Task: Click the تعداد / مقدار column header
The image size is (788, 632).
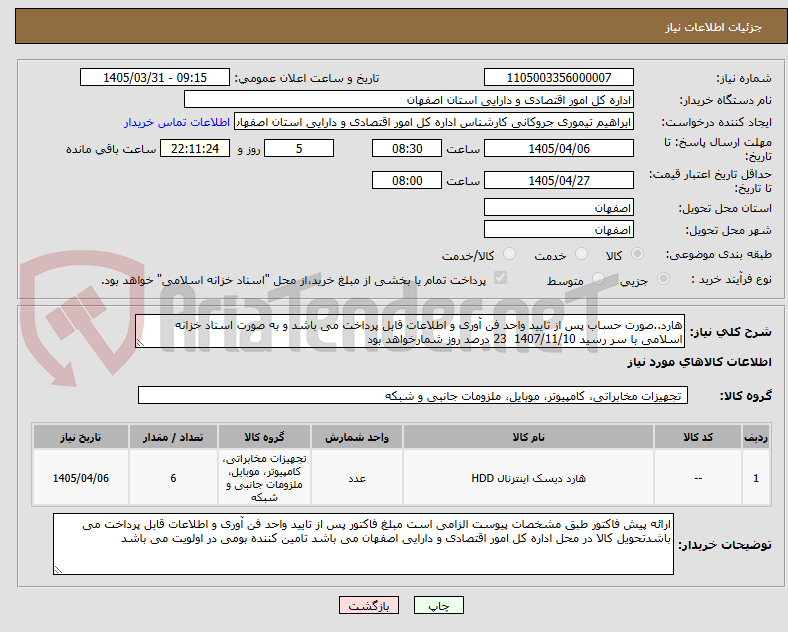Action: [x=173, y=437]
